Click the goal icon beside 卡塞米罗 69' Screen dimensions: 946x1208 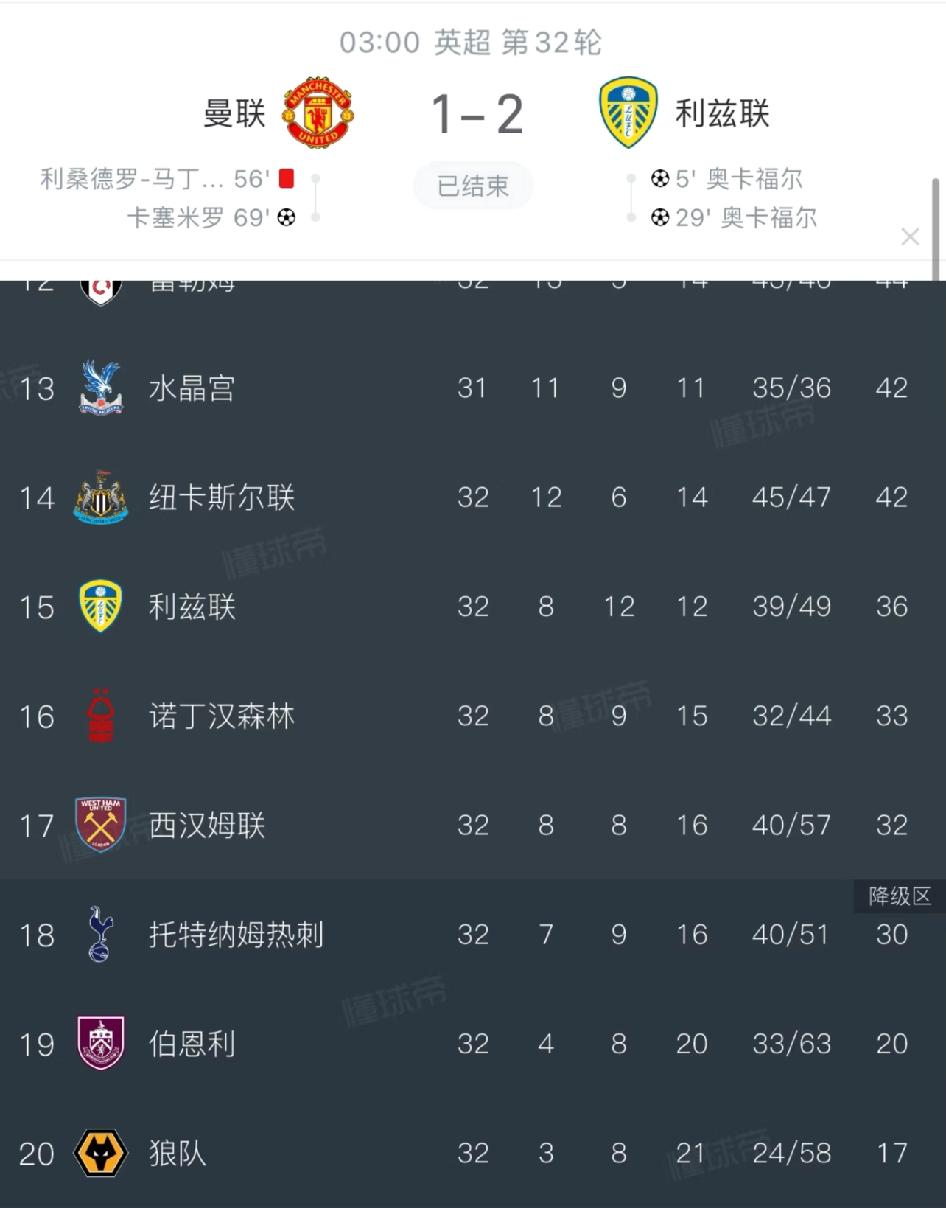[x=286, y=215]
